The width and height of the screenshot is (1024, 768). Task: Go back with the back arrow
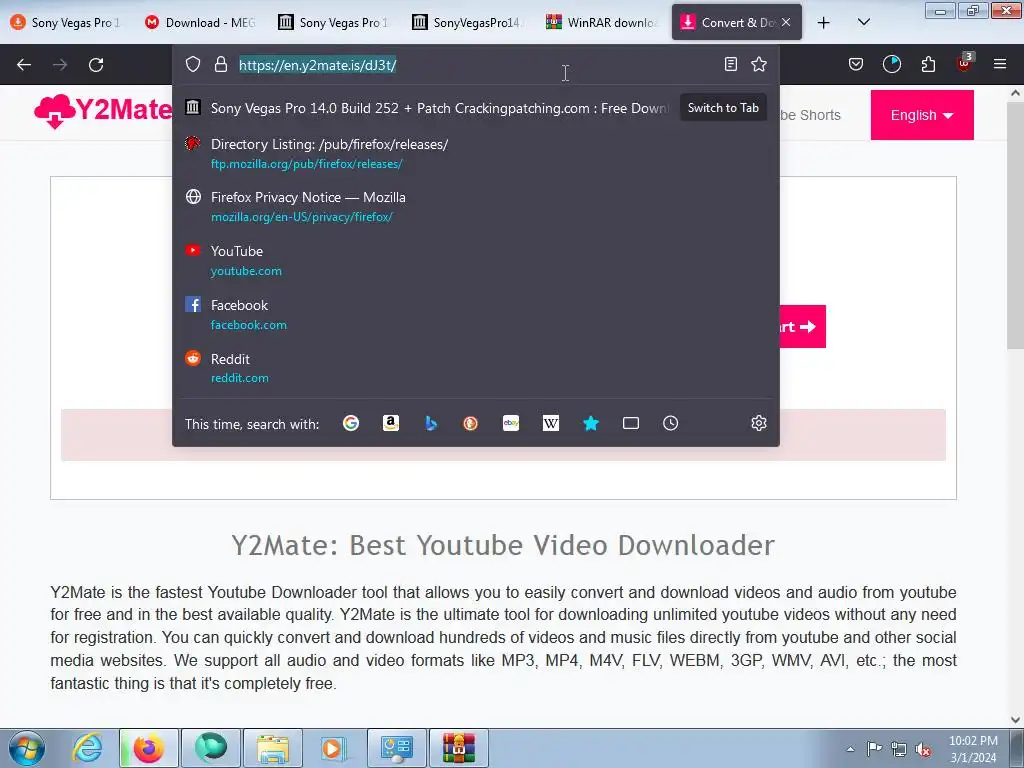pos(24,65)
